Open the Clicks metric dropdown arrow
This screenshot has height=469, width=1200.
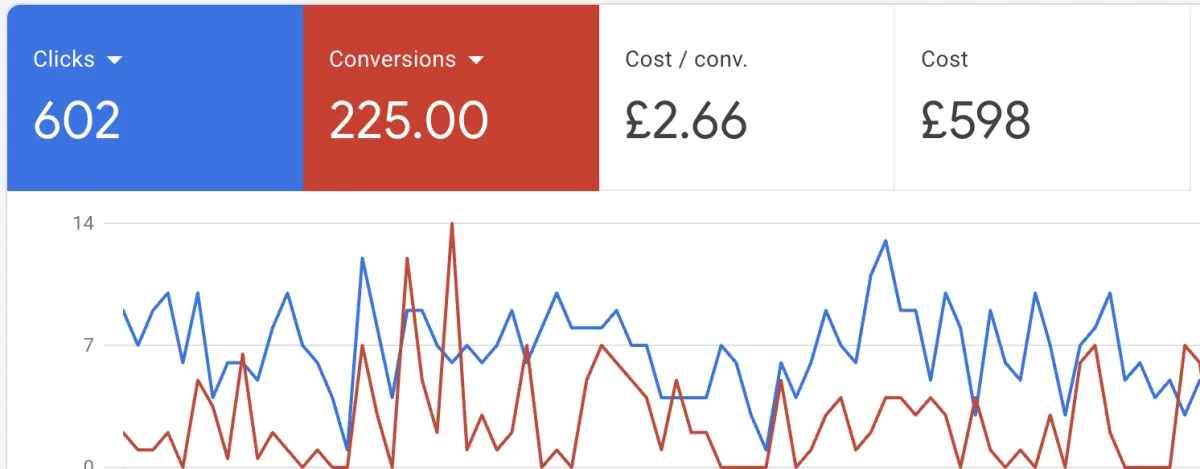click(x=114, y=60)
